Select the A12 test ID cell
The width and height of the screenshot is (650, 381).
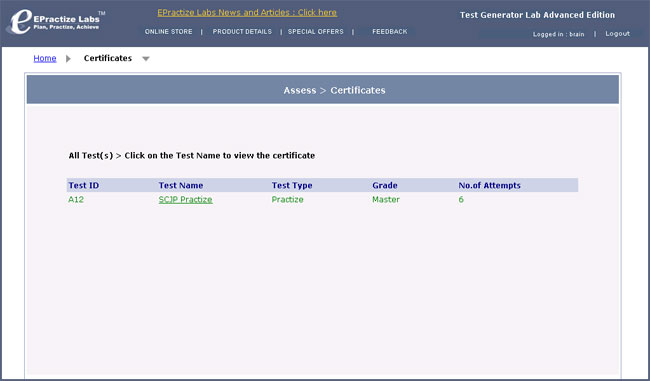click(x=76, y=199)
